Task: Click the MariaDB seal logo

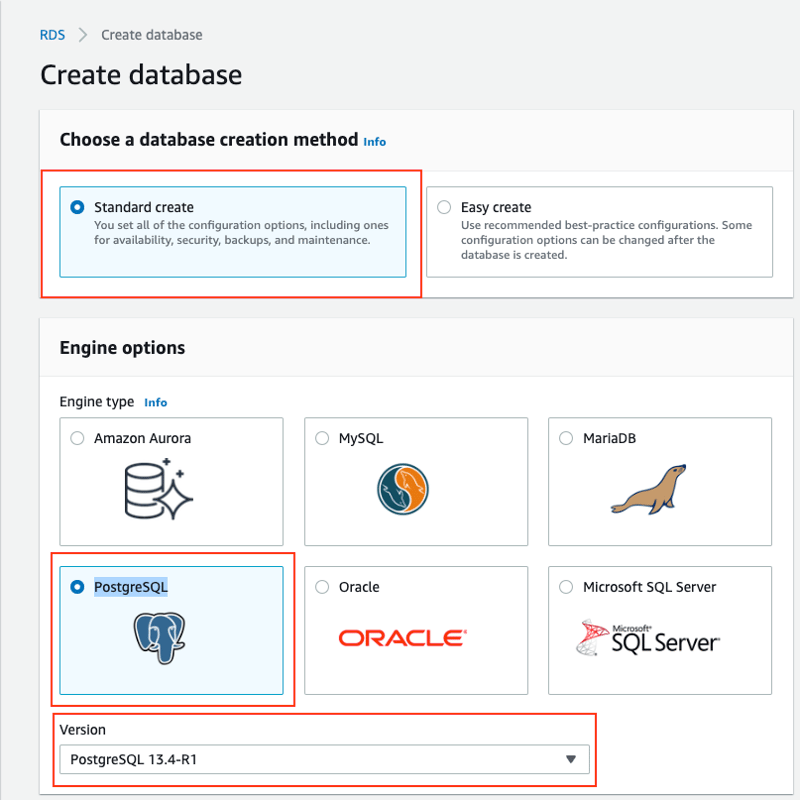Action: [649, 489]
